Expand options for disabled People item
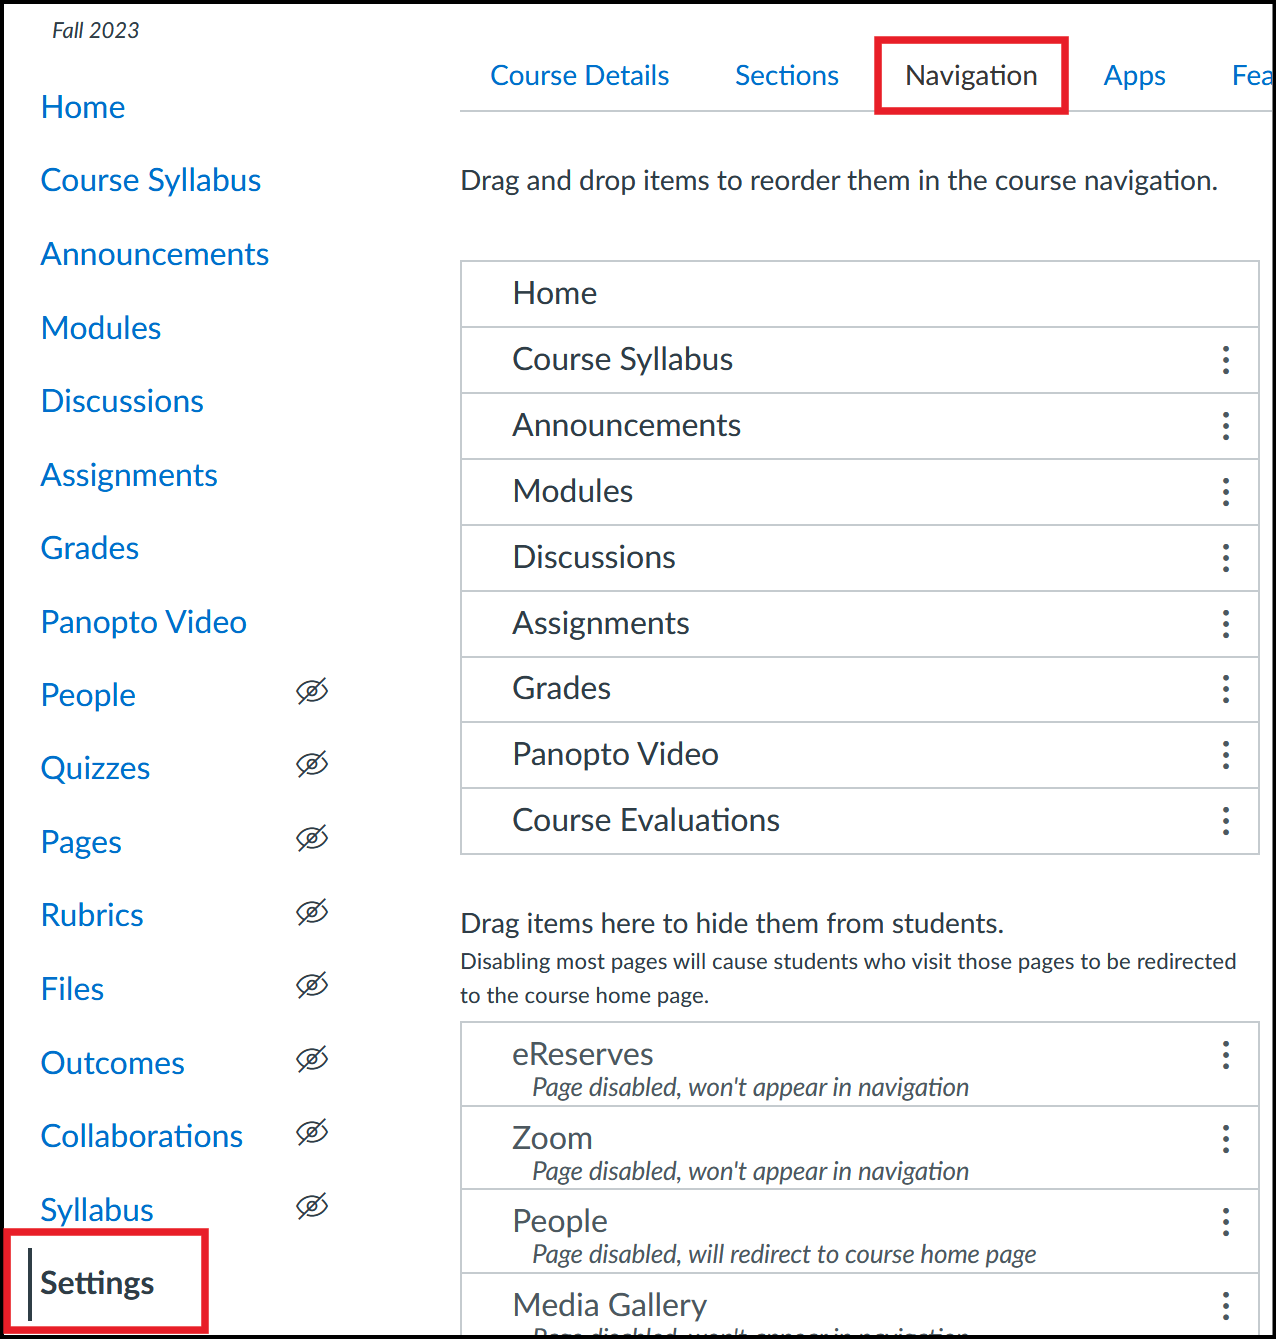 [1225, 1222]
